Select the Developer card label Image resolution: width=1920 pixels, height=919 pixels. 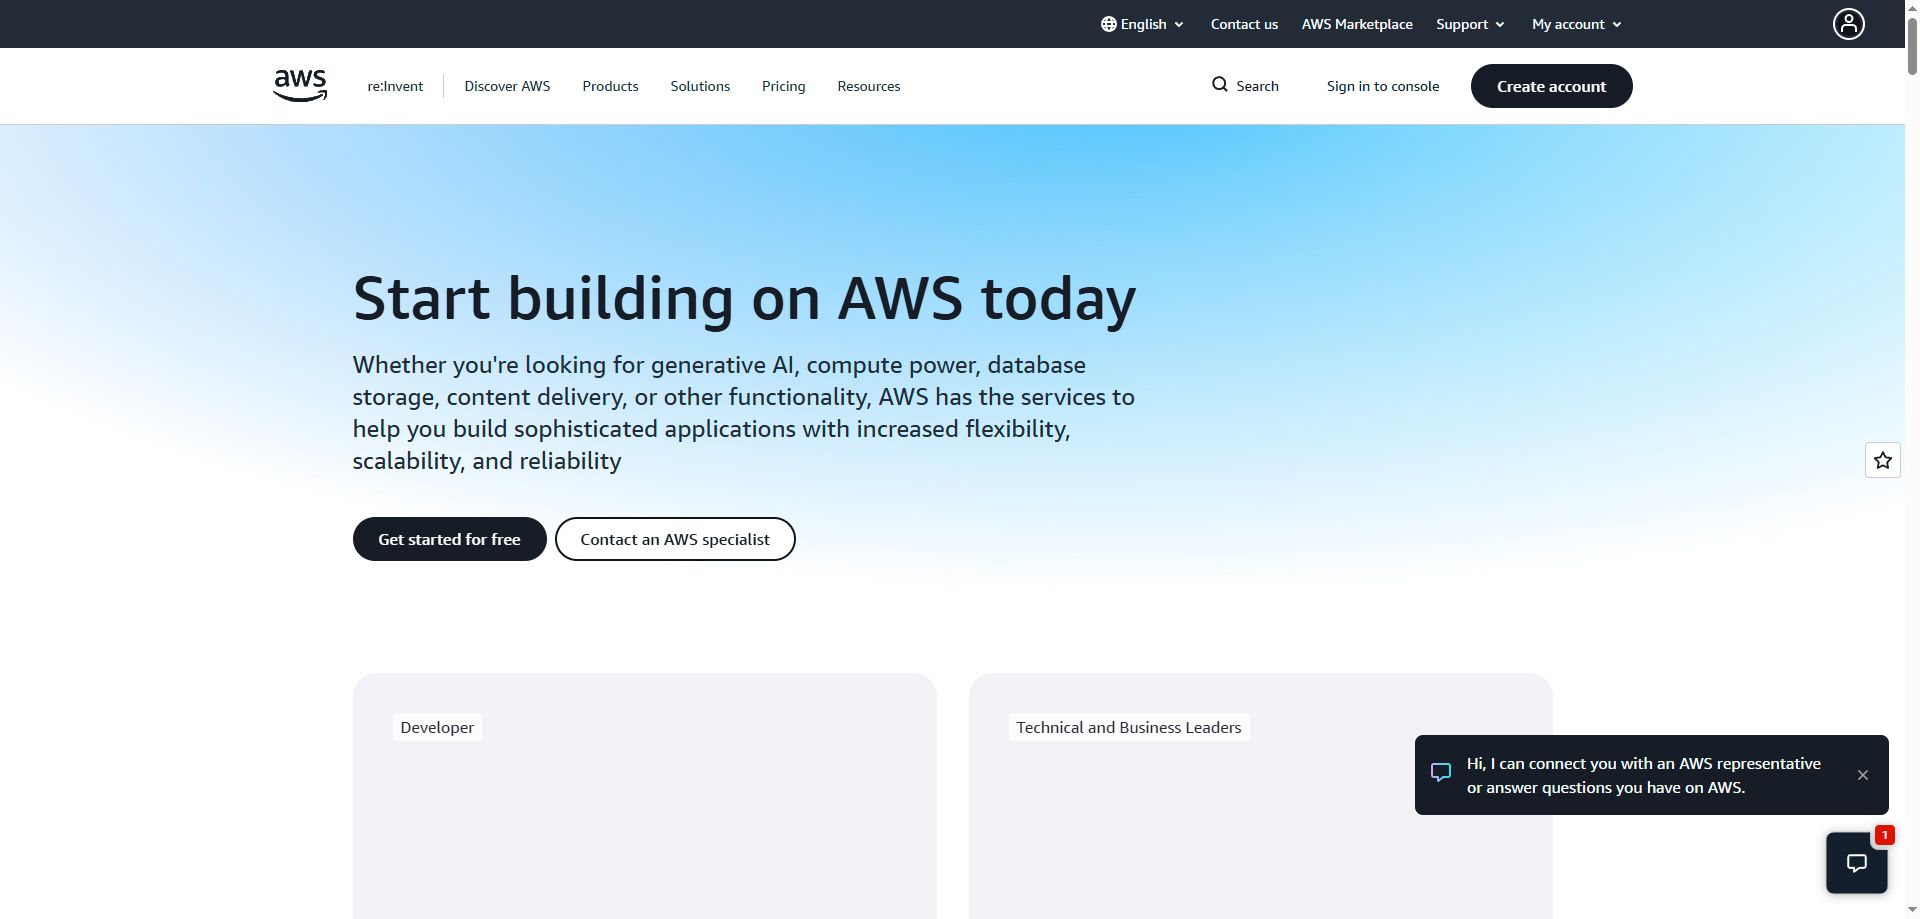[x=437, y=727]
